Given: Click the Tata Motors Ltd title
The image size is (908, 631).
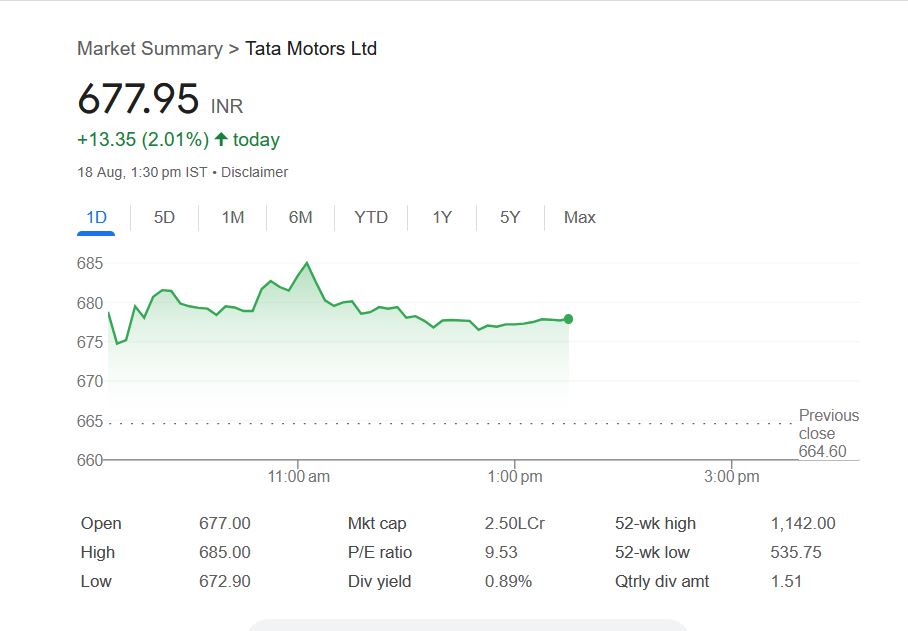Looking at the screenshot, I should (311, 48).
